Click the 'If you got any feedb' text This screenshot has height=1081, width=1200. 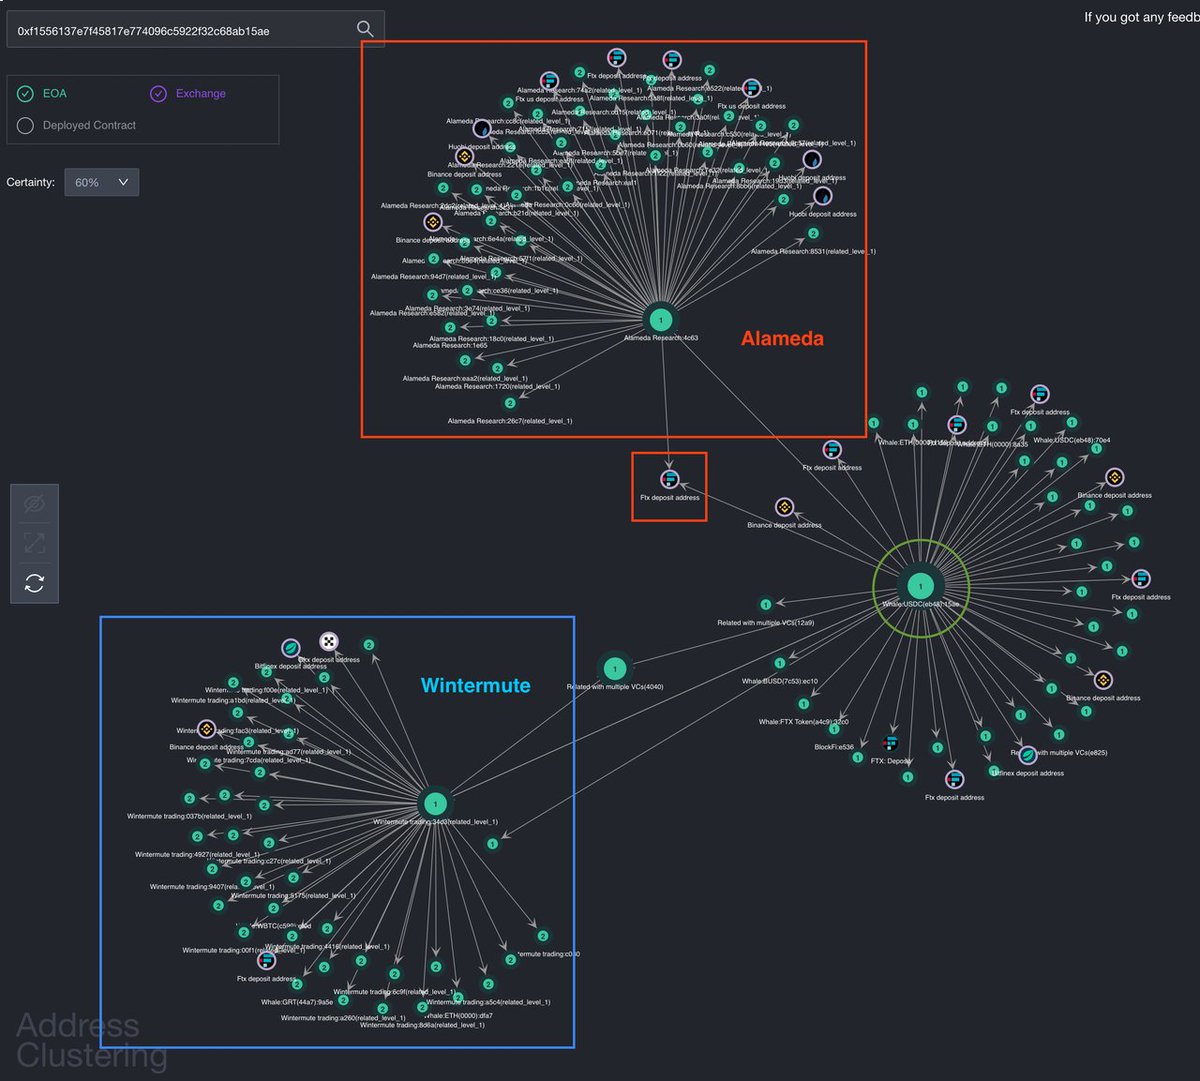[1141, 17]
